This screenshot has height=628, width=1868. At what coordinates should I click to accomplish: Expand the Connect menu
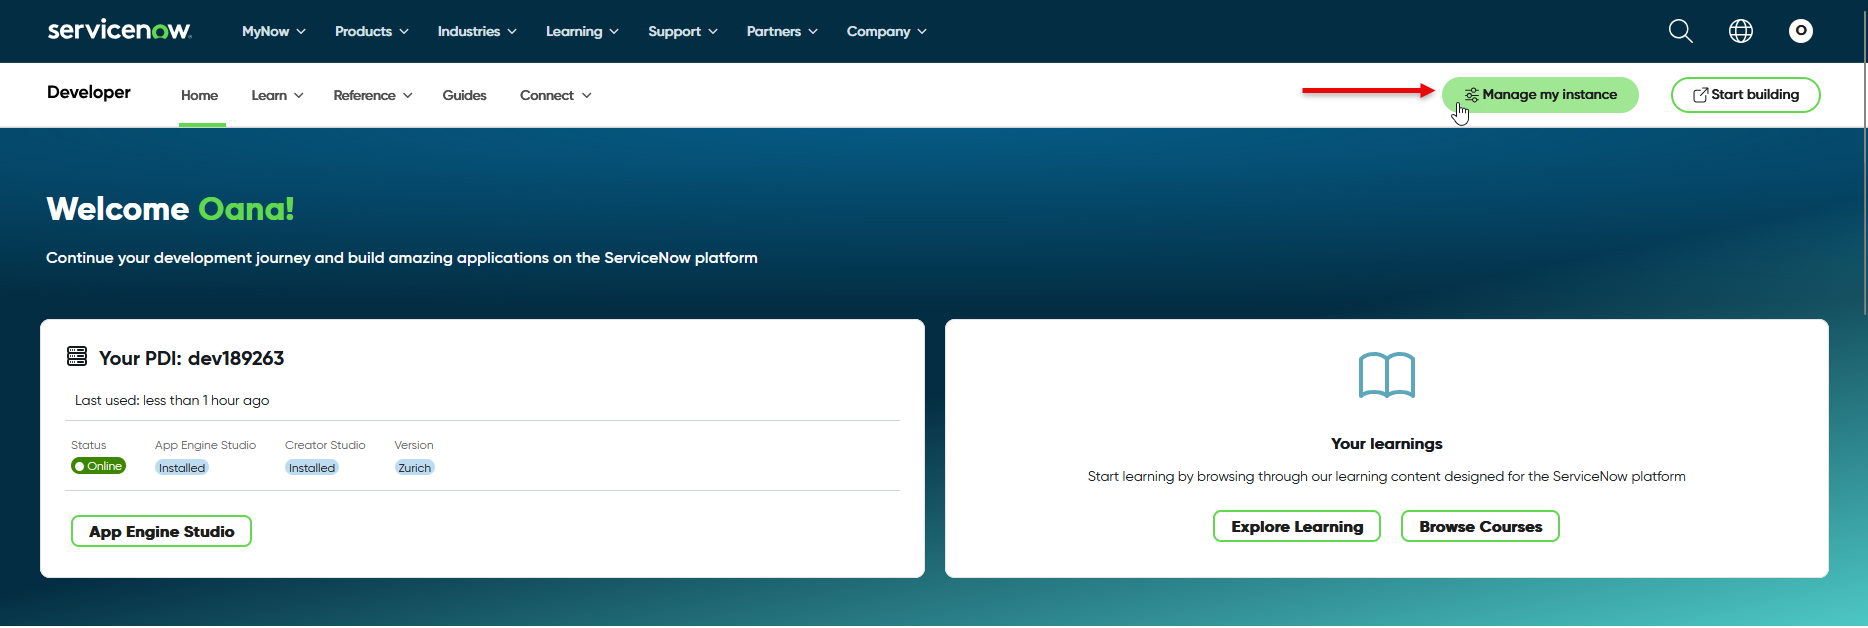pyautogui.click(x=555, y=96)
